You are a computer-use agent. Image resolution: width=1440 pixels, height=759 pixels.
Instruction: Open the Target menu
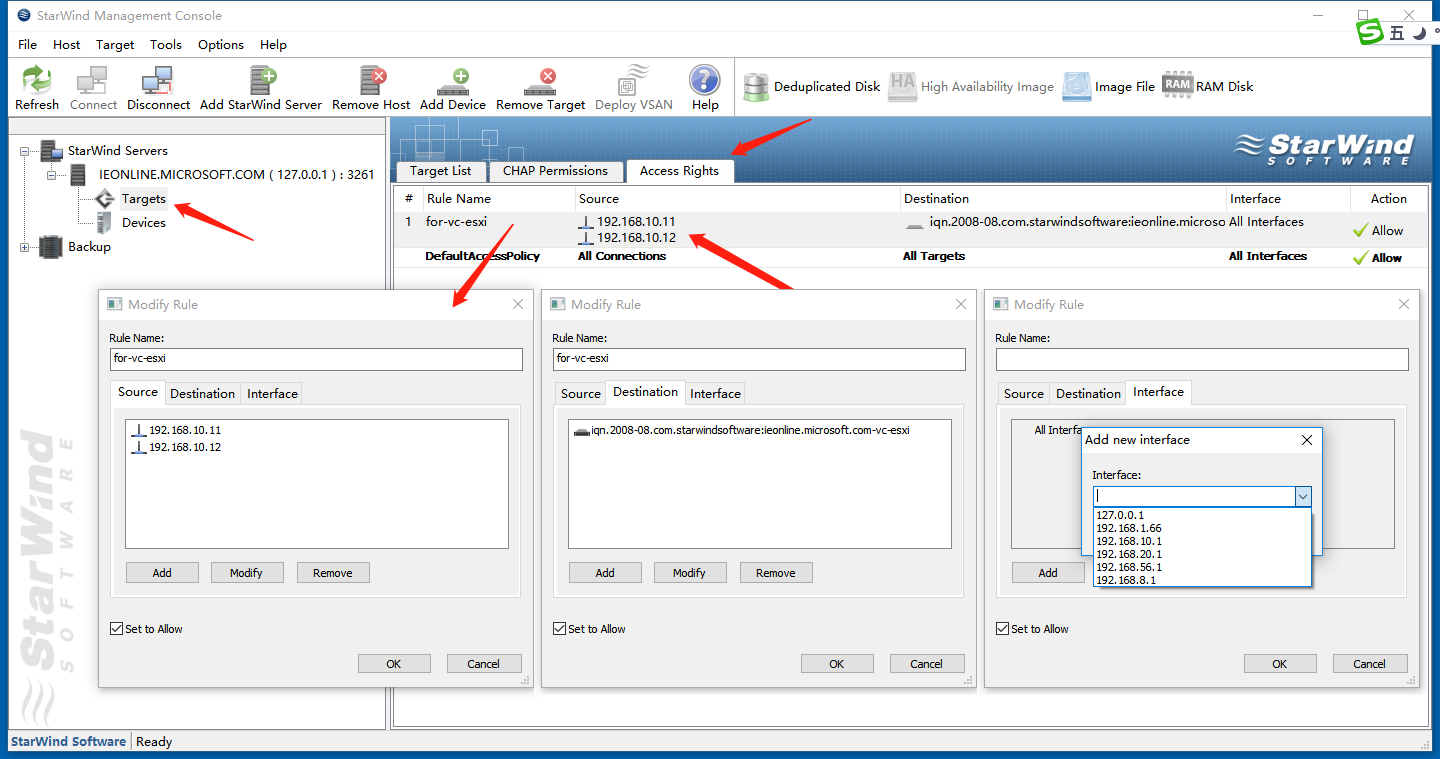click(115, 44)
